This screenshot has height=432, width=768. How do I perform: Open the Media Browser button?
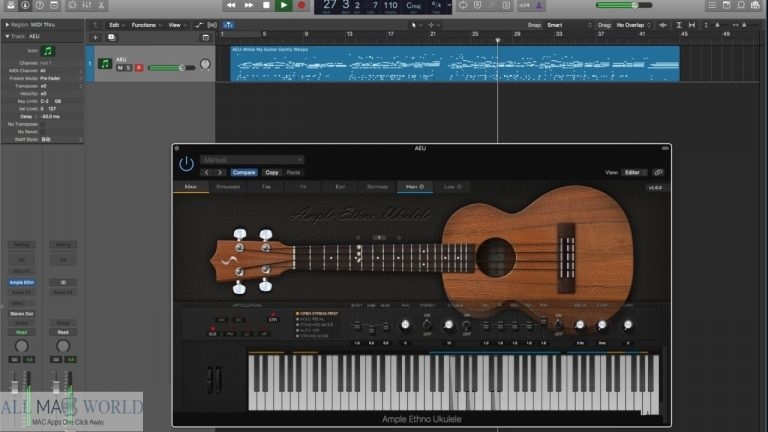[x=756, y=5]
